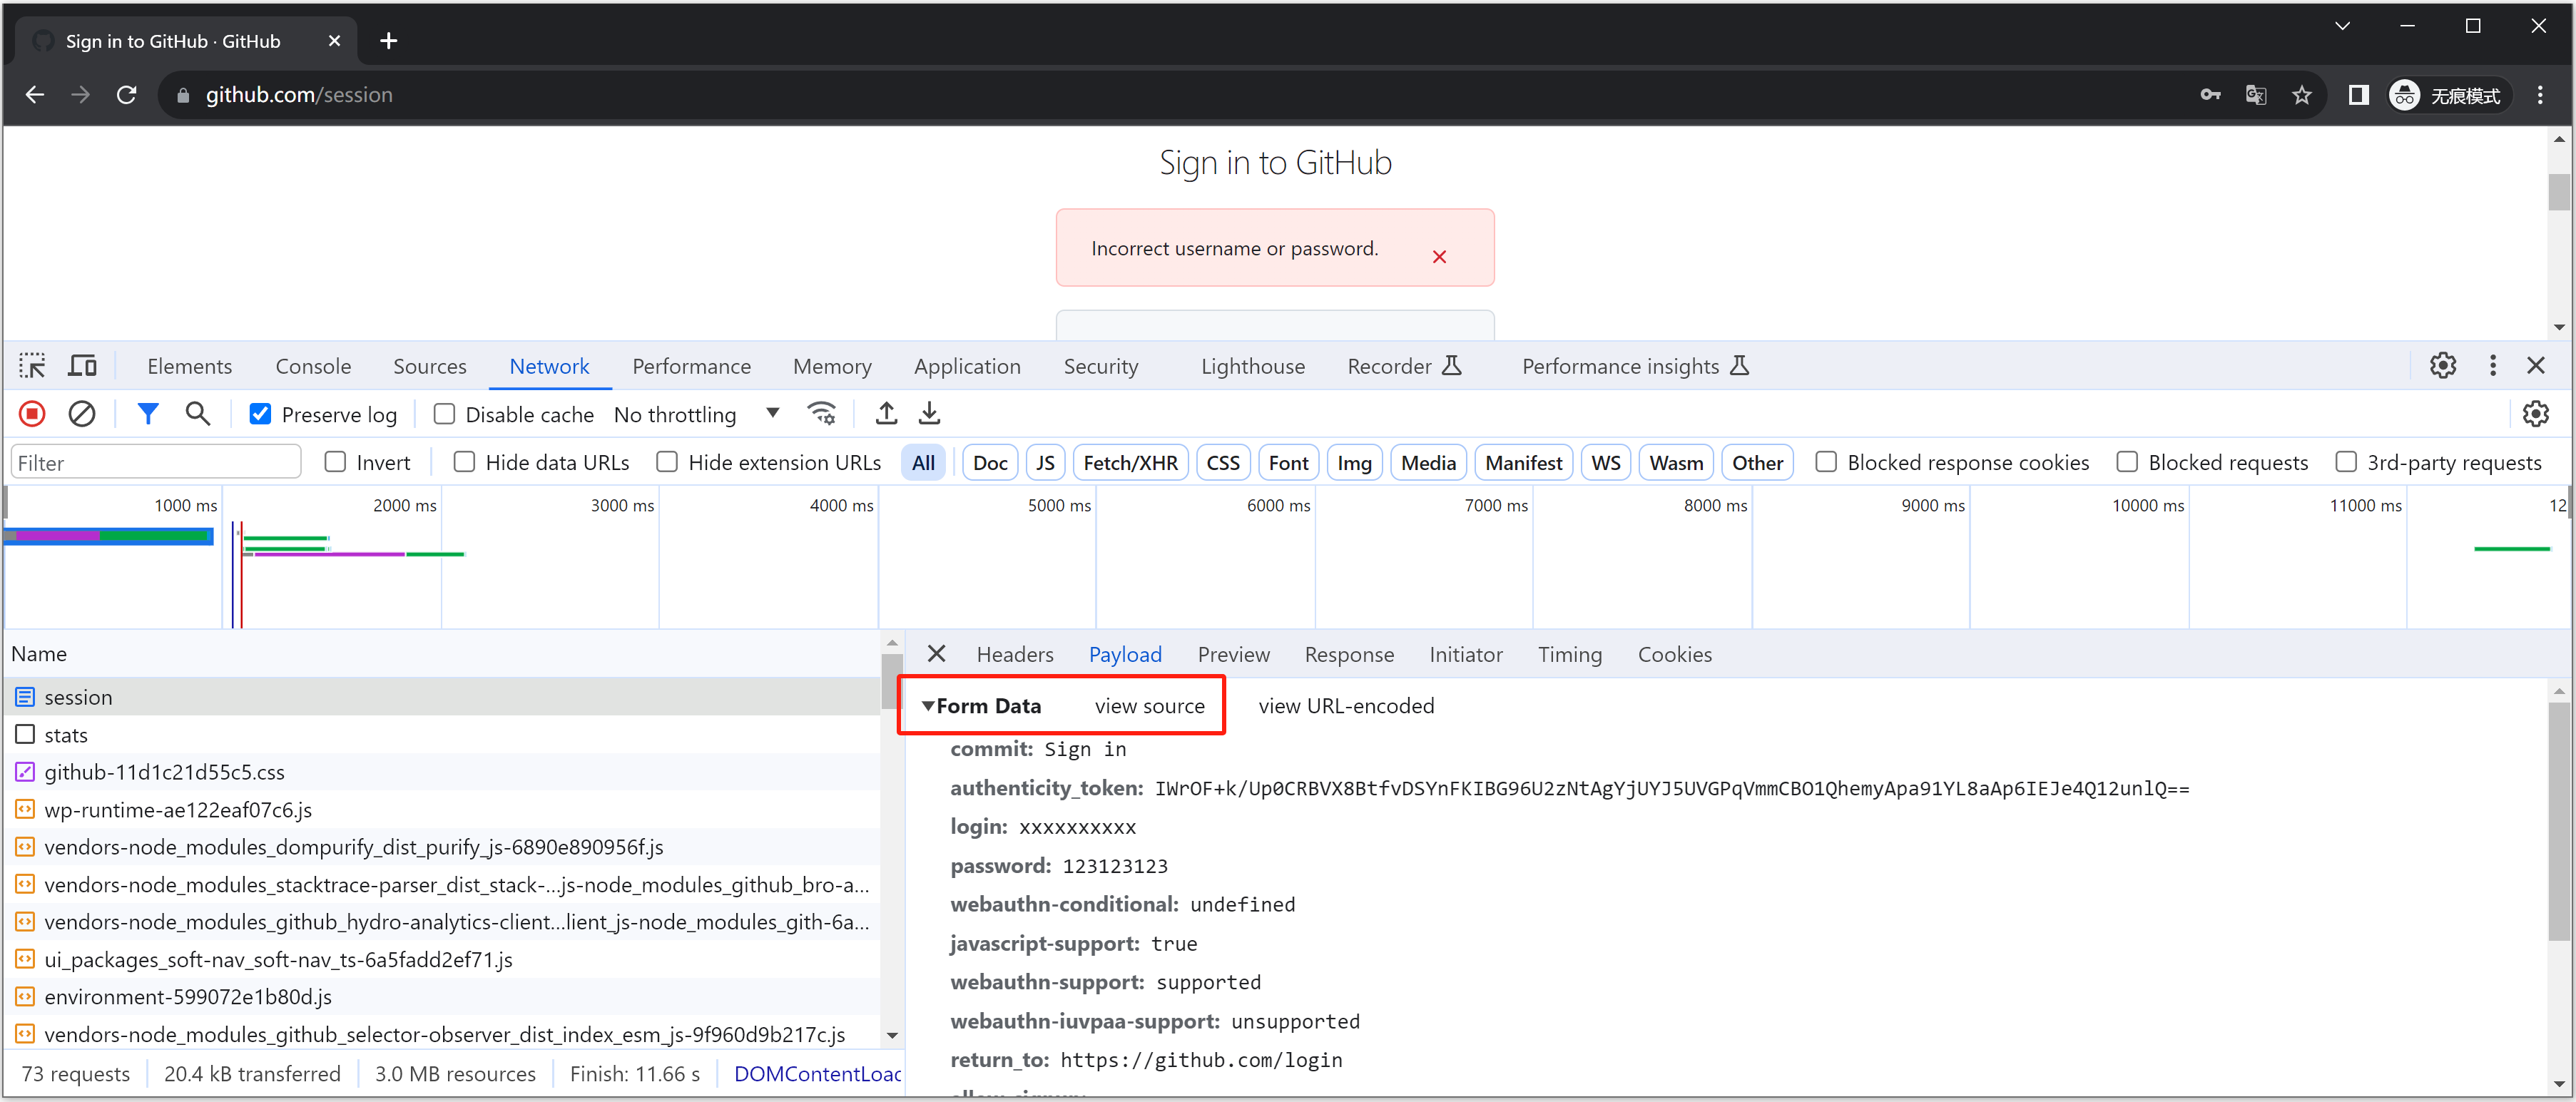Click the view URL-encoded link

(1346, 706)
